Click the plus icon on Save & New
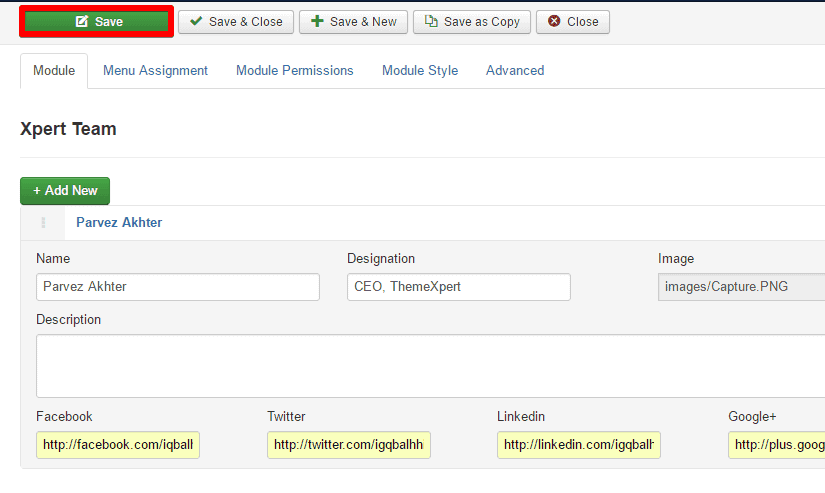Viewport: 825px width, 493px height. click(317, 22)
